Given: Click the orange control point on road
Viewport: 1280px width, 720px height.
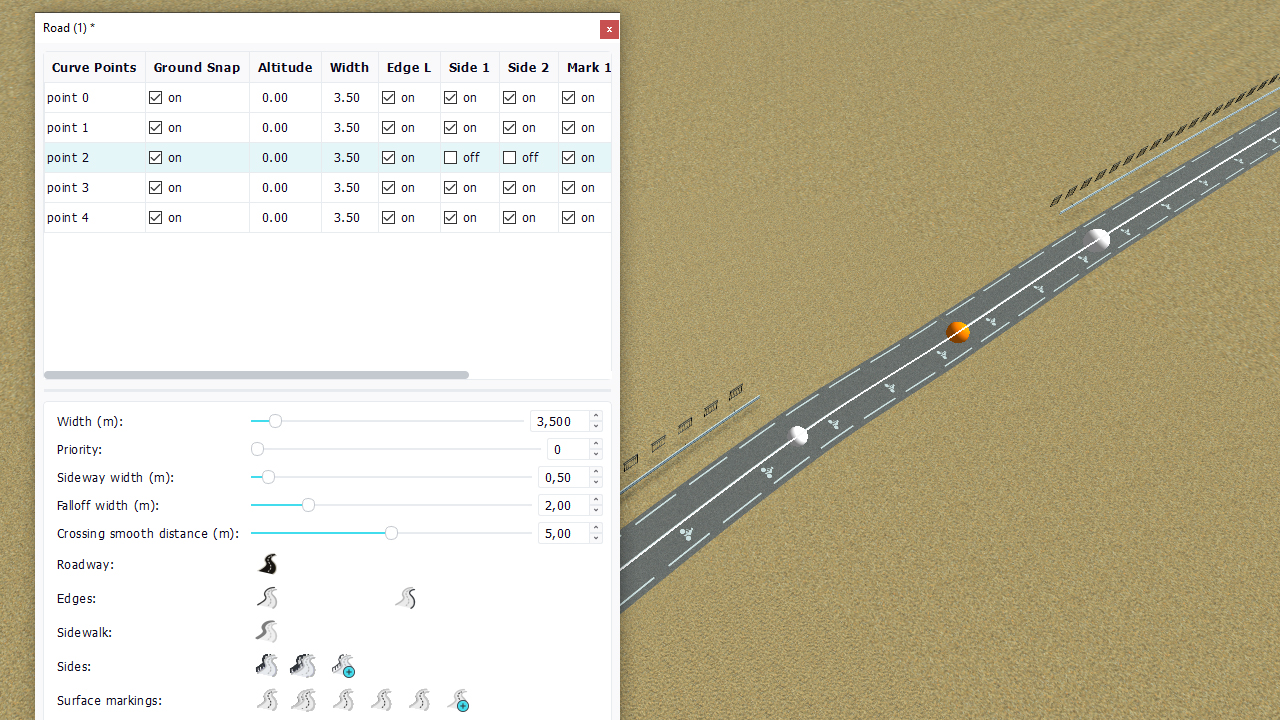Looking at the screenshot, I should click(x=958, y=332).
